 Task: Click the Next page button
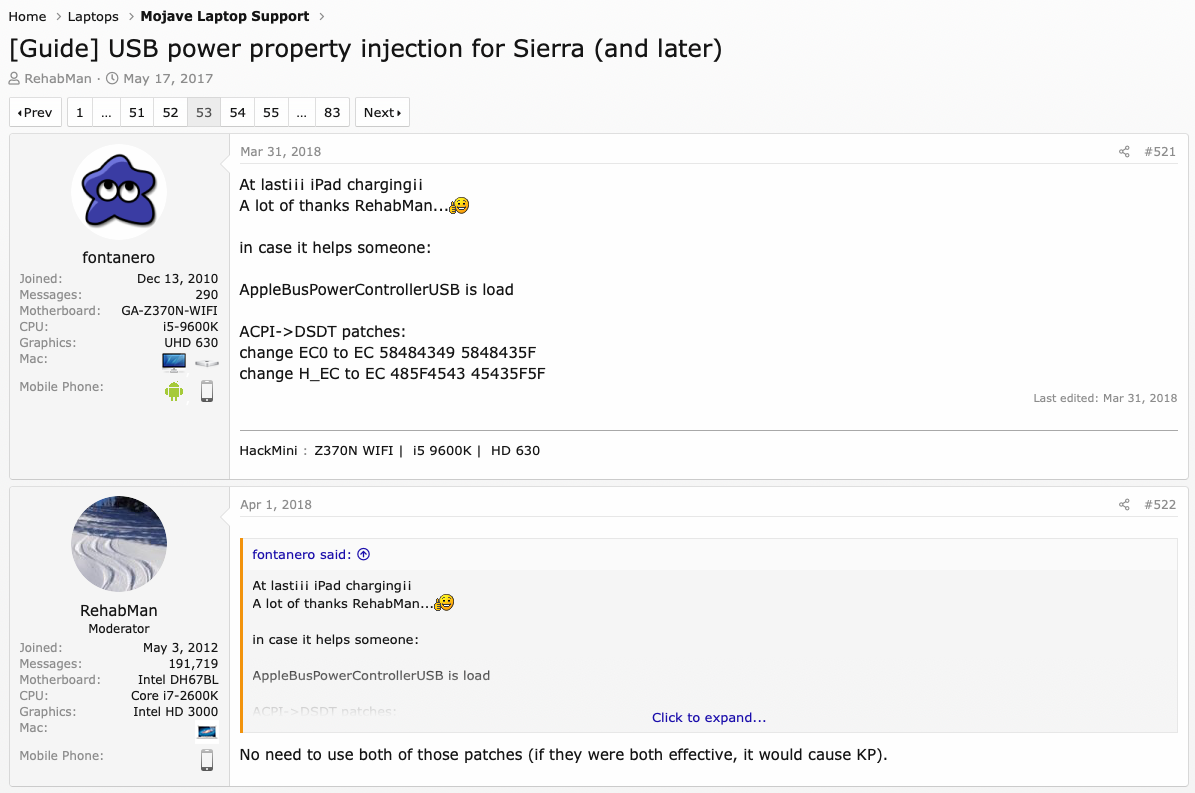(382, 113)
